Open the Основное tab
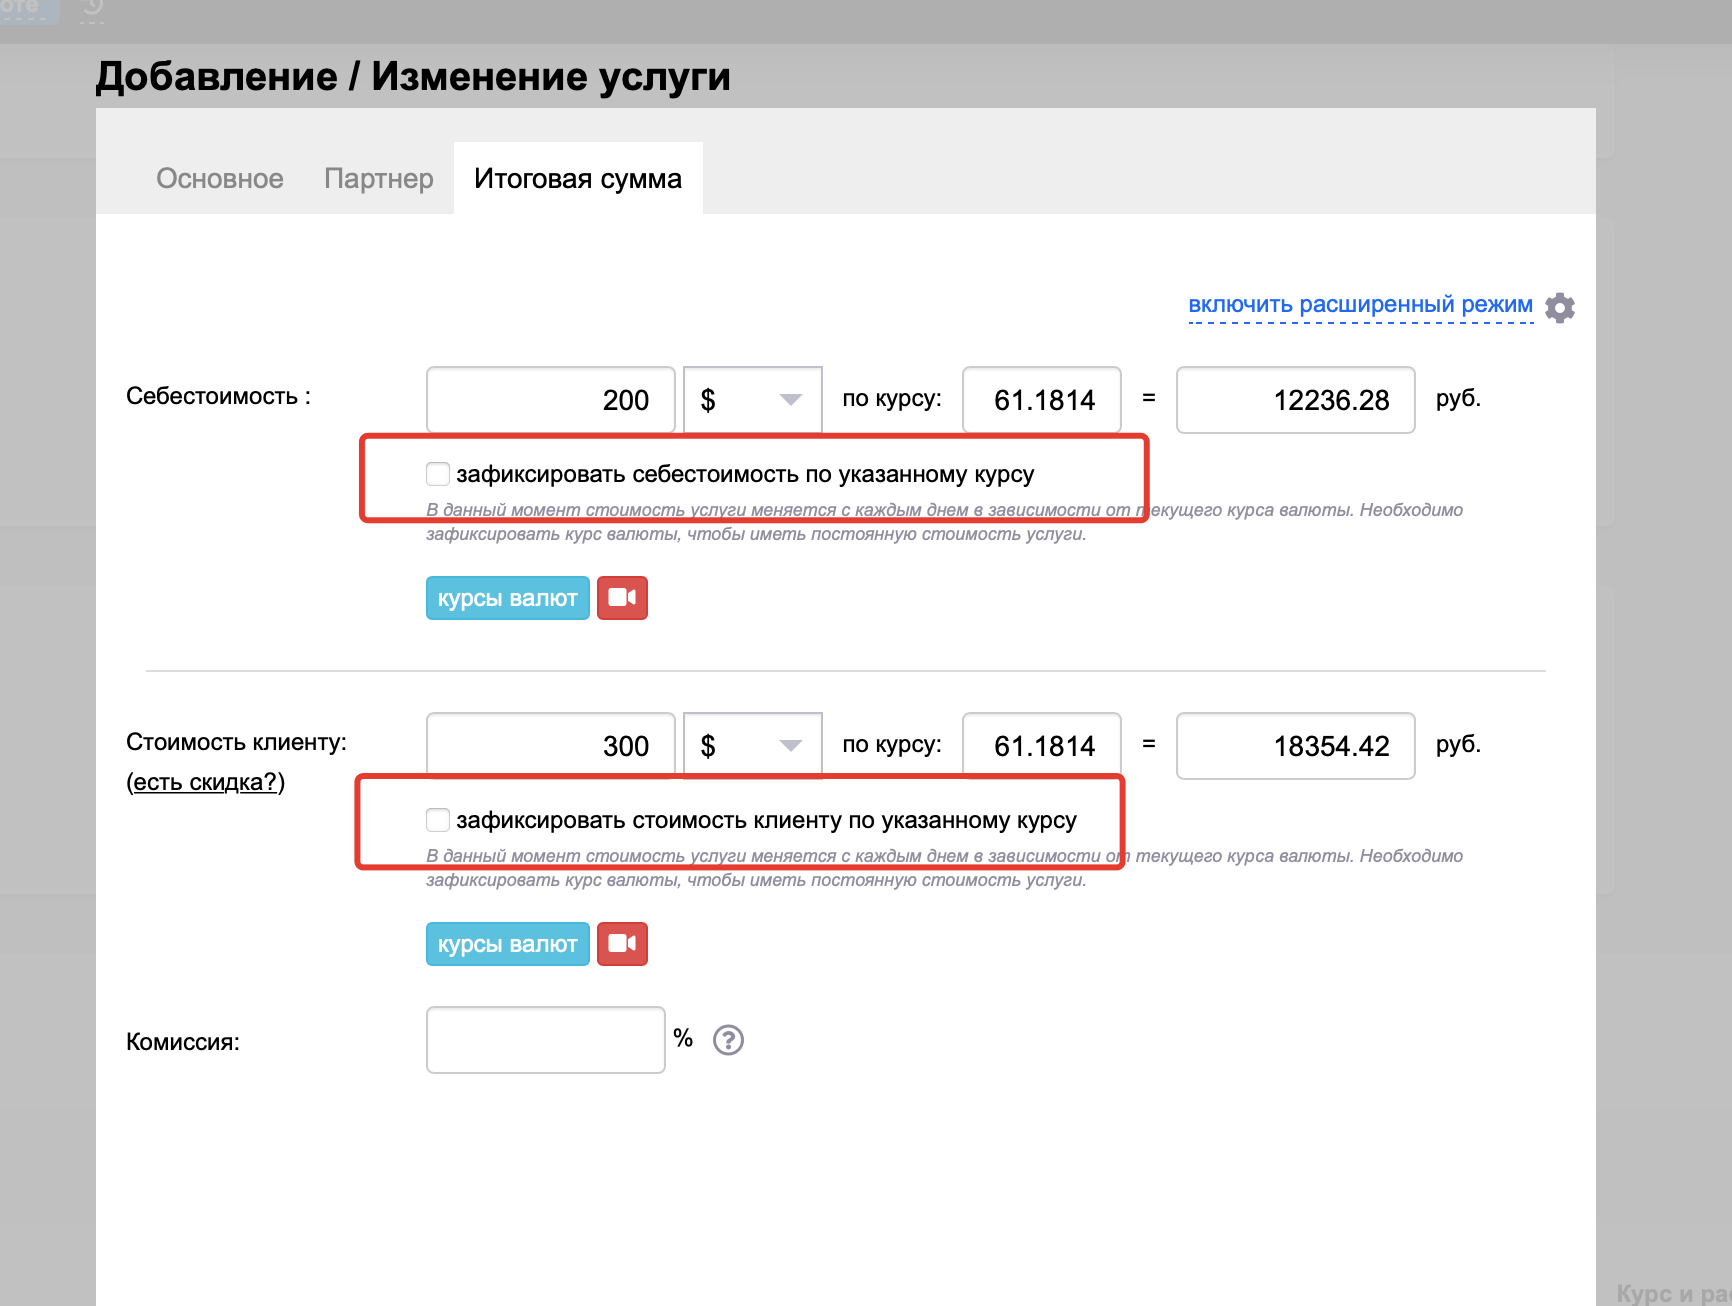 pos(220,178)
